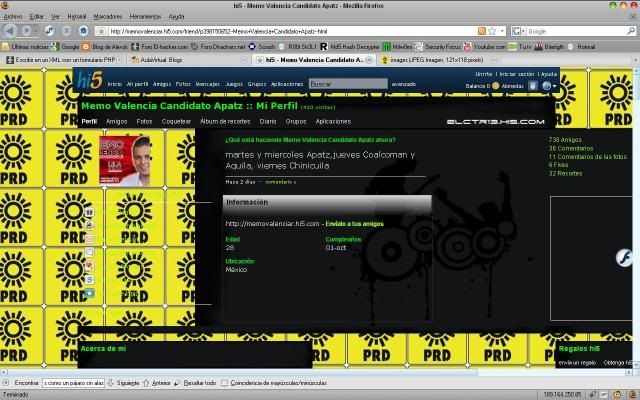The width and height of the screenshot is (640, 400).
Task: Close the find bar with X icon
Action: [6, 382]
